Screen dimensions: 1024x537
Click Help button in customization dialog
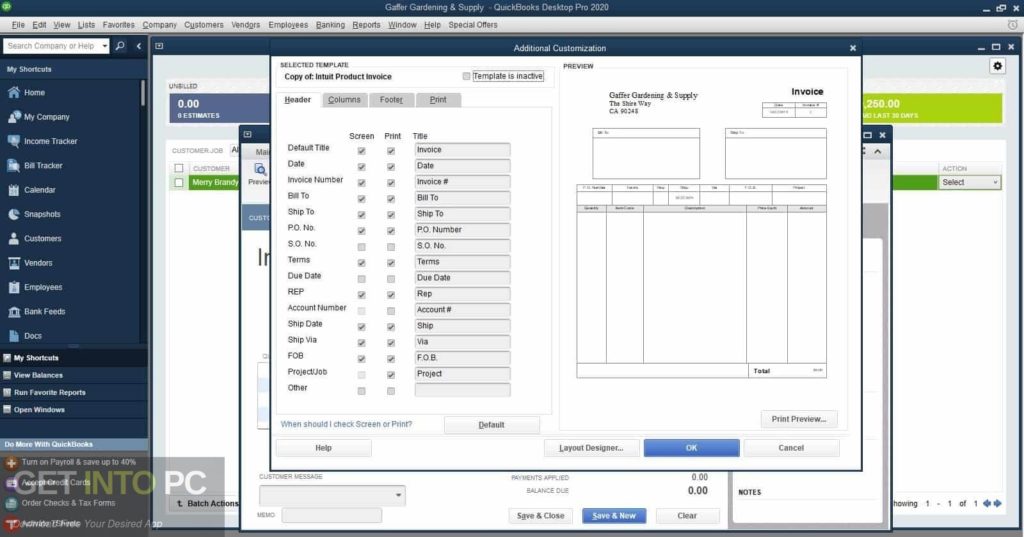323,448
